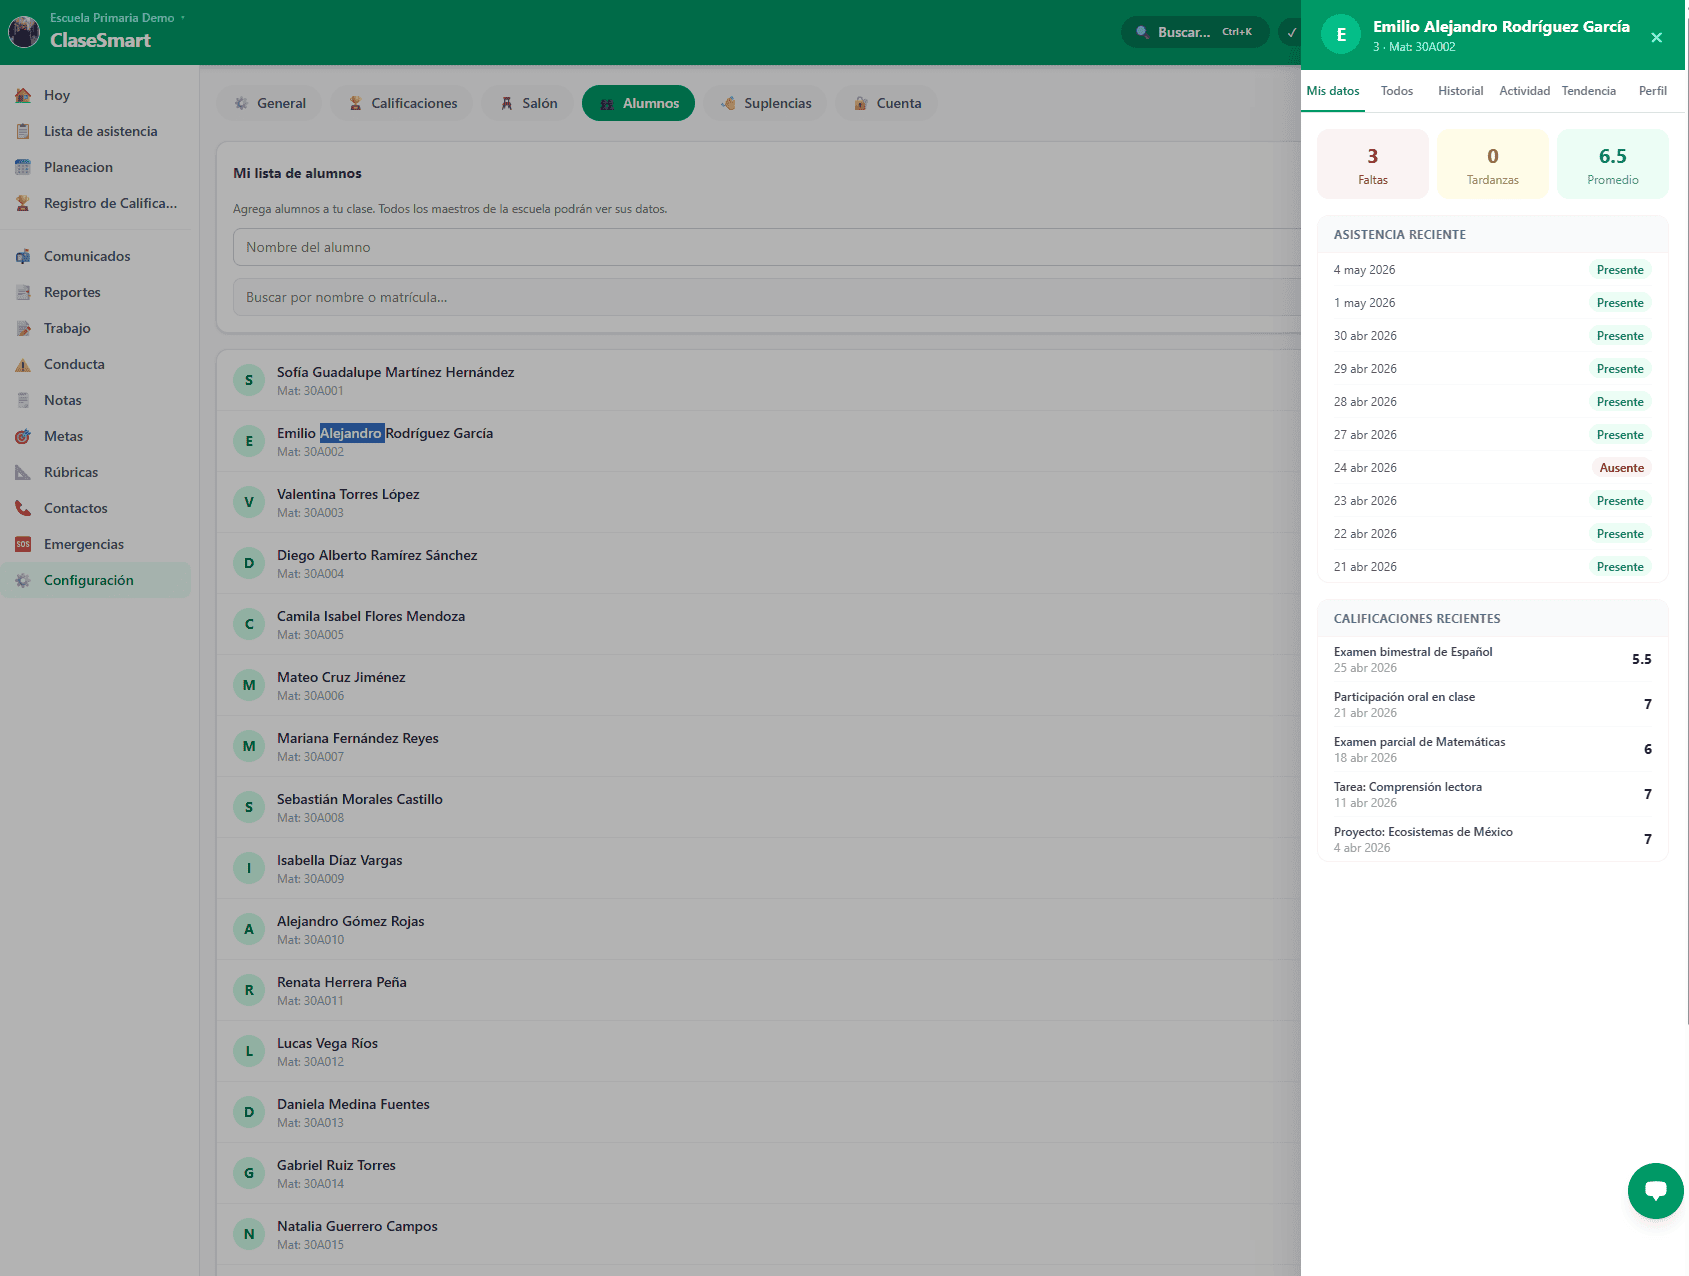Click the Ausente badge for 24 abr 2026
The width and height of the screenshot is (1689, 1276).
click(1621, 468)
